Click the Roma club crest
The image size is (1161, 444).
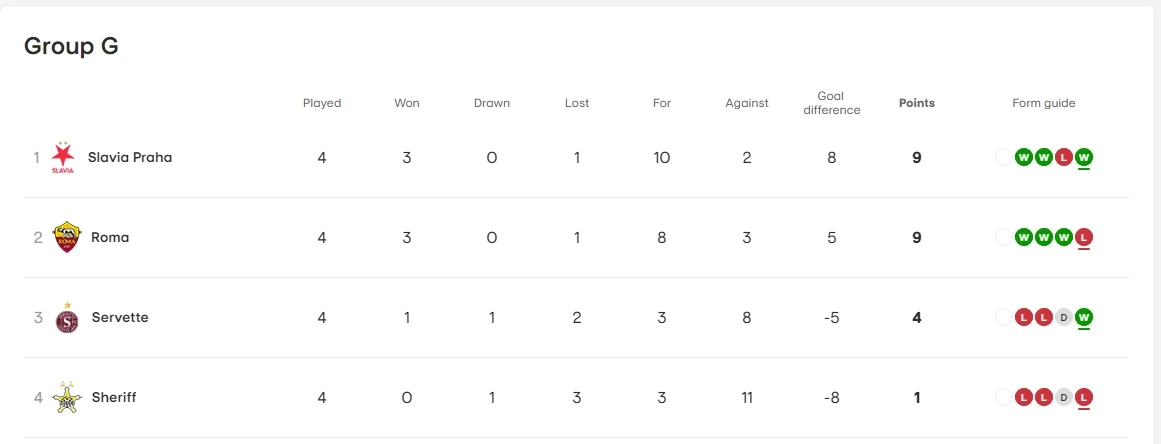tap(66, 237)
